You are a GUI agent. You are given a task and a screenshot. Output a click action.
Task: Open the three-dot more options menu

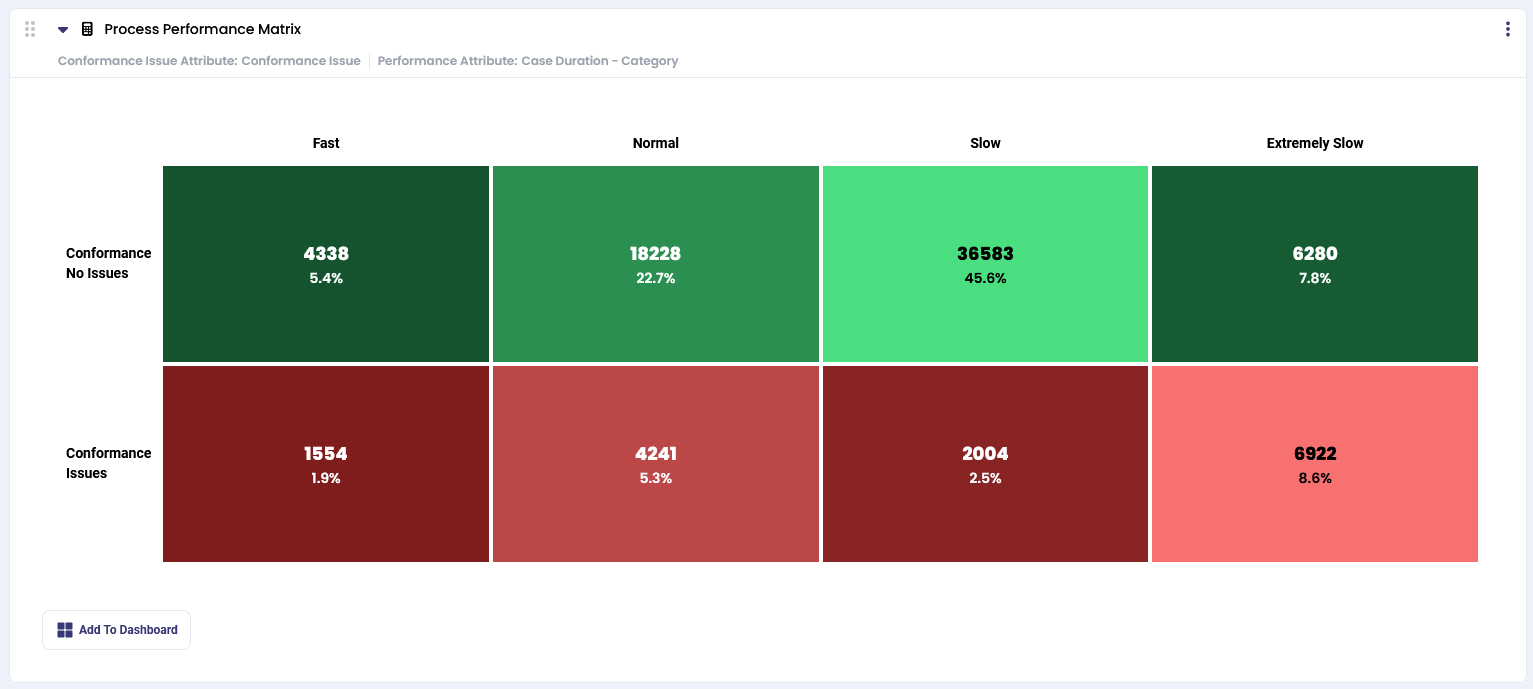point(1507,30)
